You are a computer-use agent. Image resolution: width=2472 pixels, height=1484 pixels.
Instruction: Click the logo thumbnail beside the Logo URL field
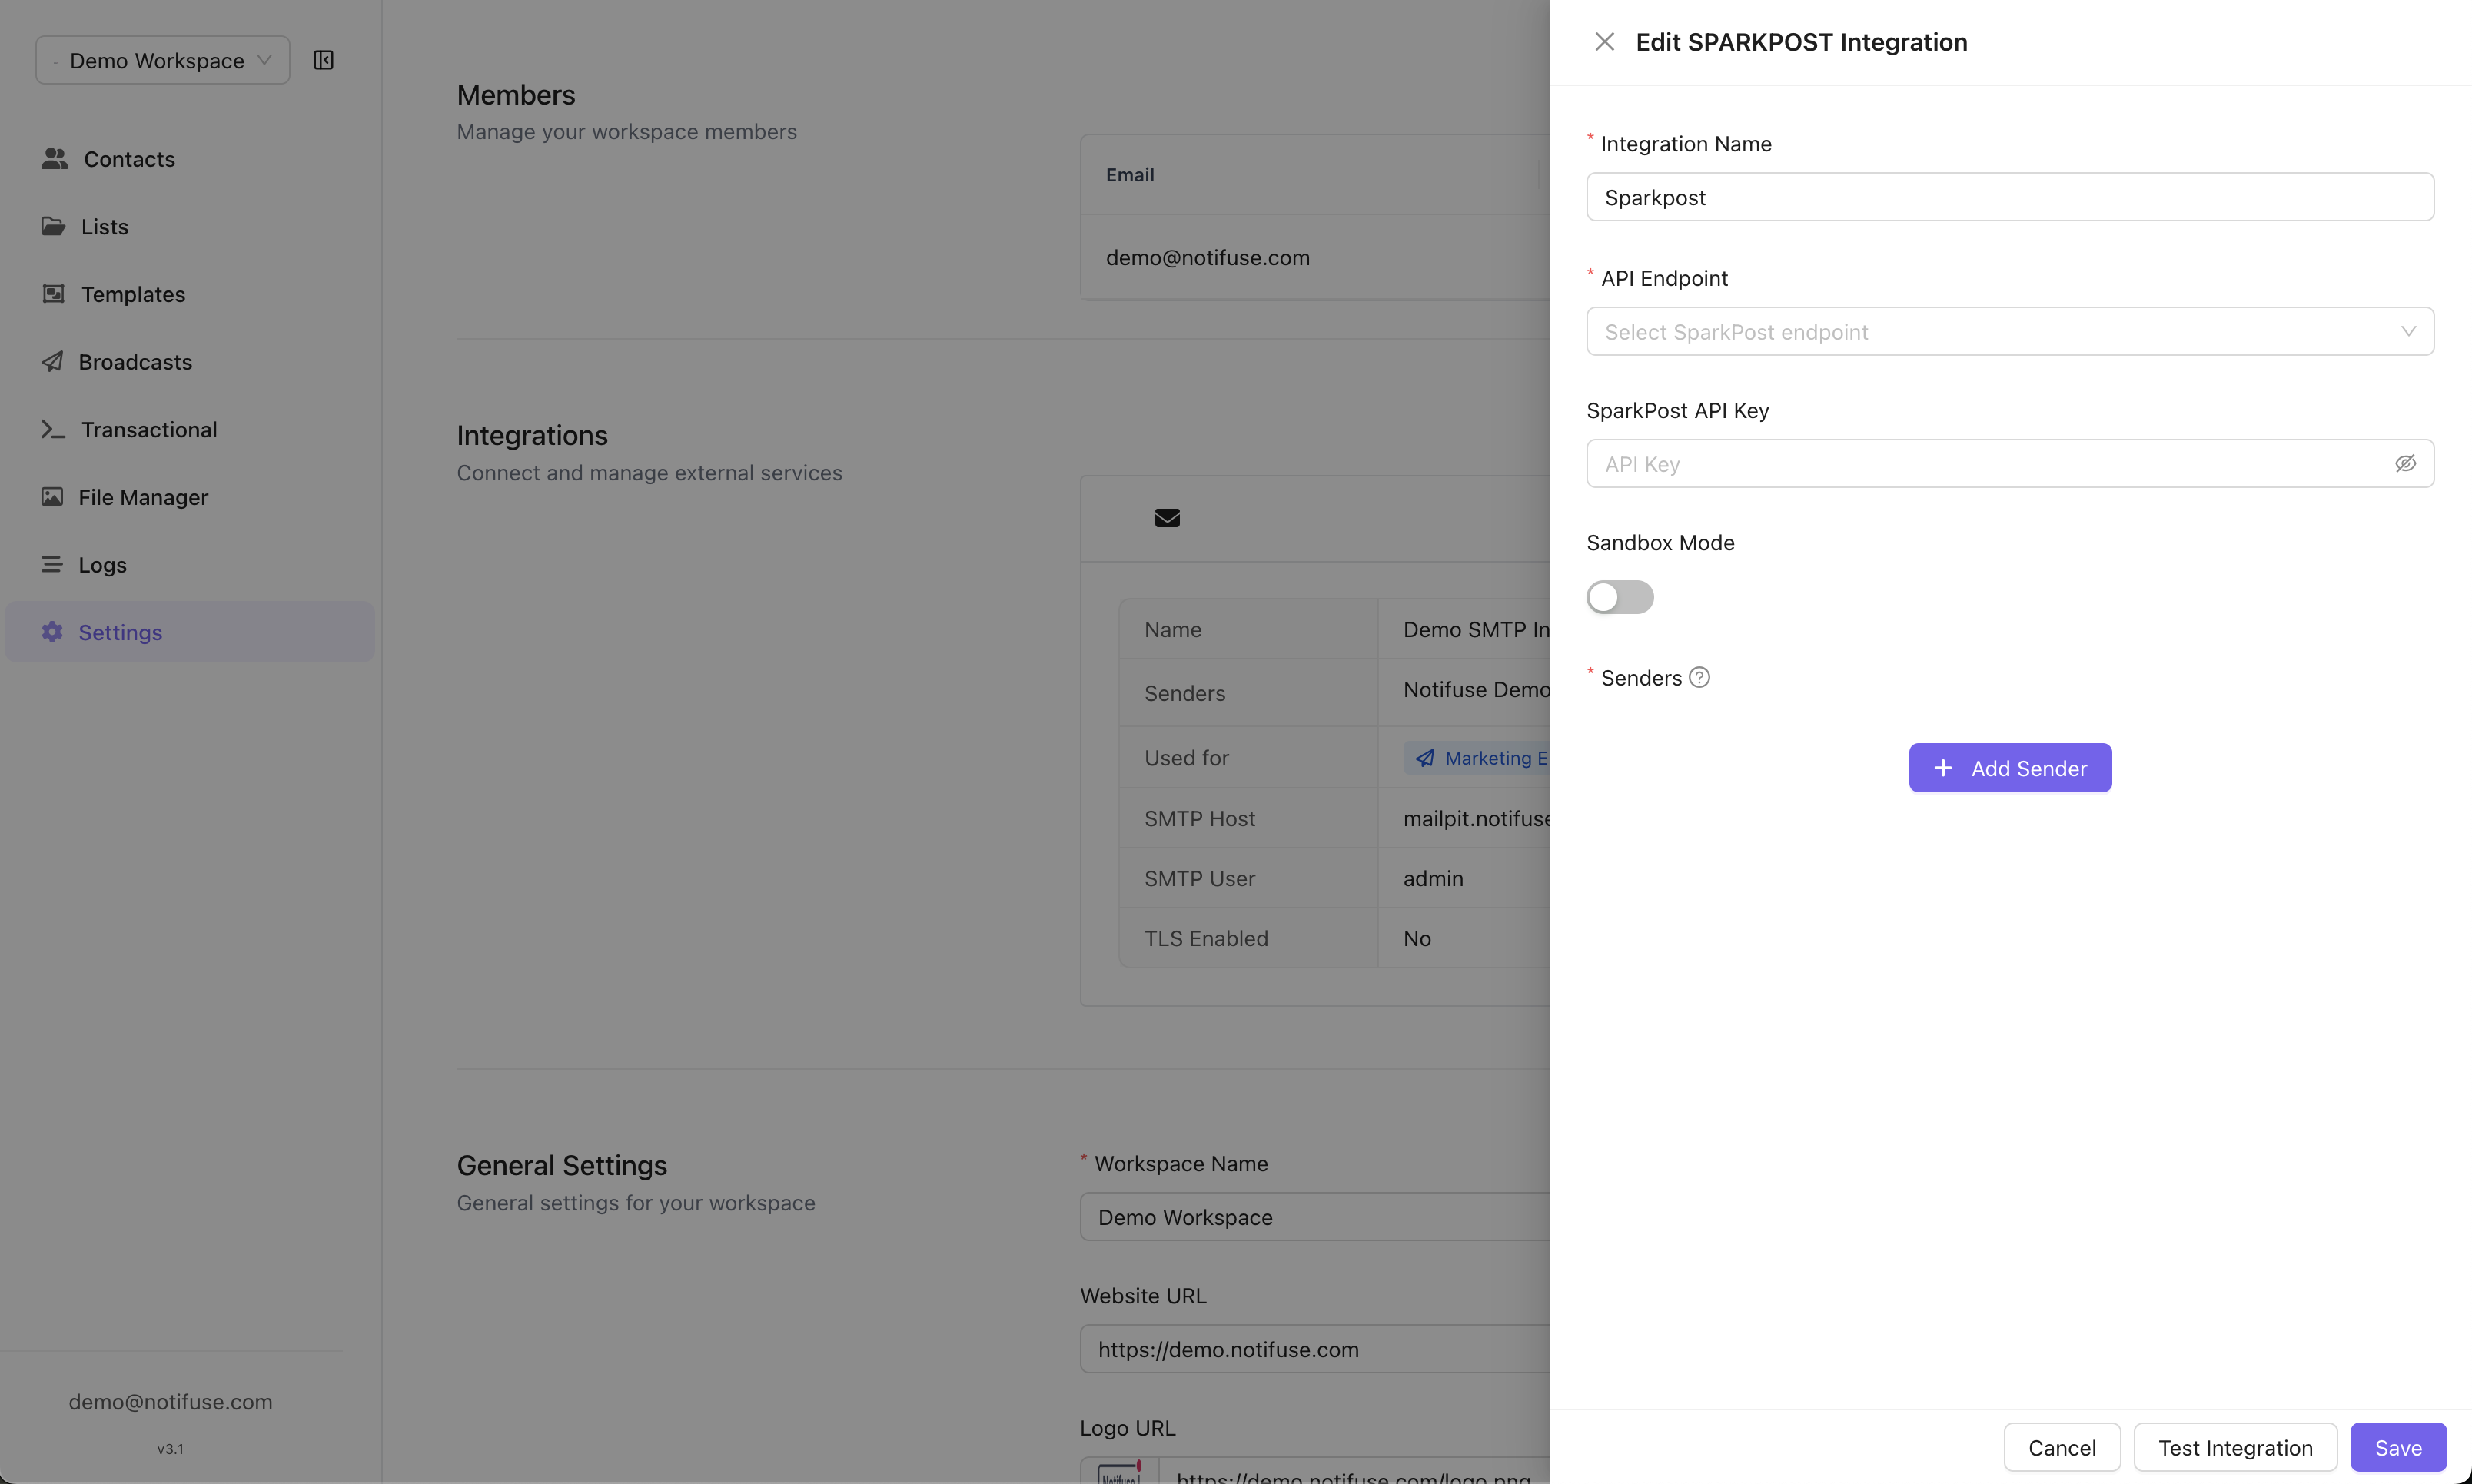1119,1472
